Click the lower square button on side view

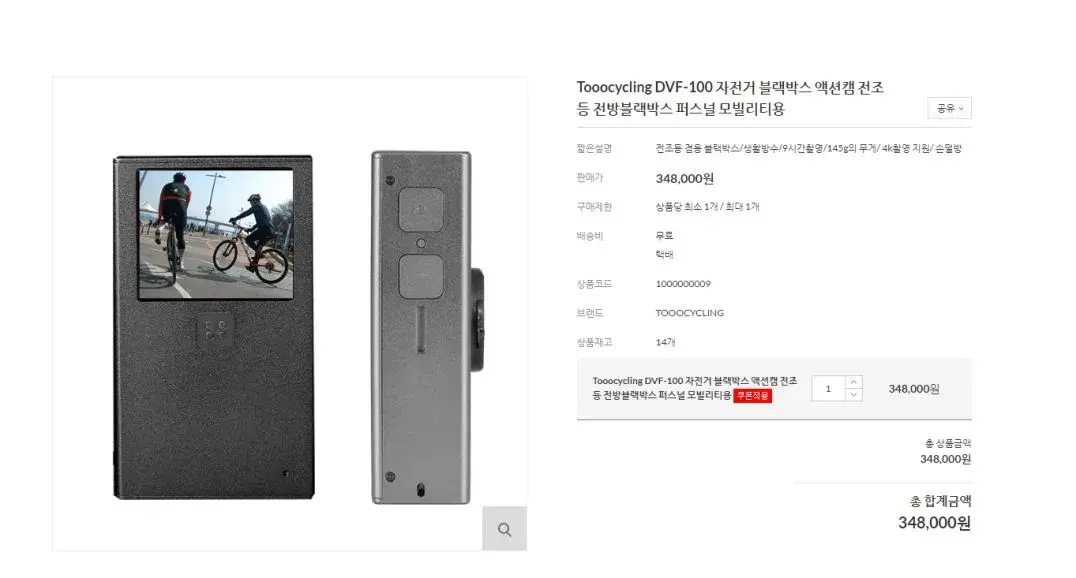[x=421, y=276]
